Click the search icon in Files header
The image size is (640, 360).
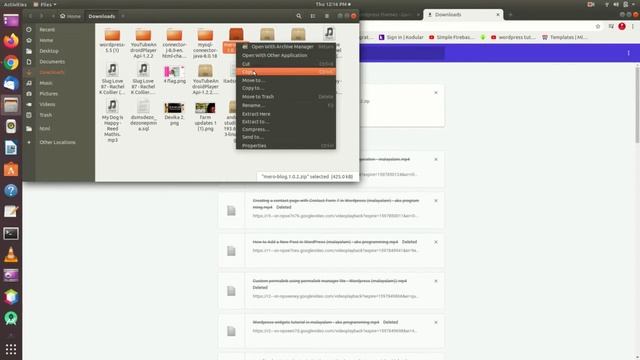pyautogui.click(x=299, y=16)
